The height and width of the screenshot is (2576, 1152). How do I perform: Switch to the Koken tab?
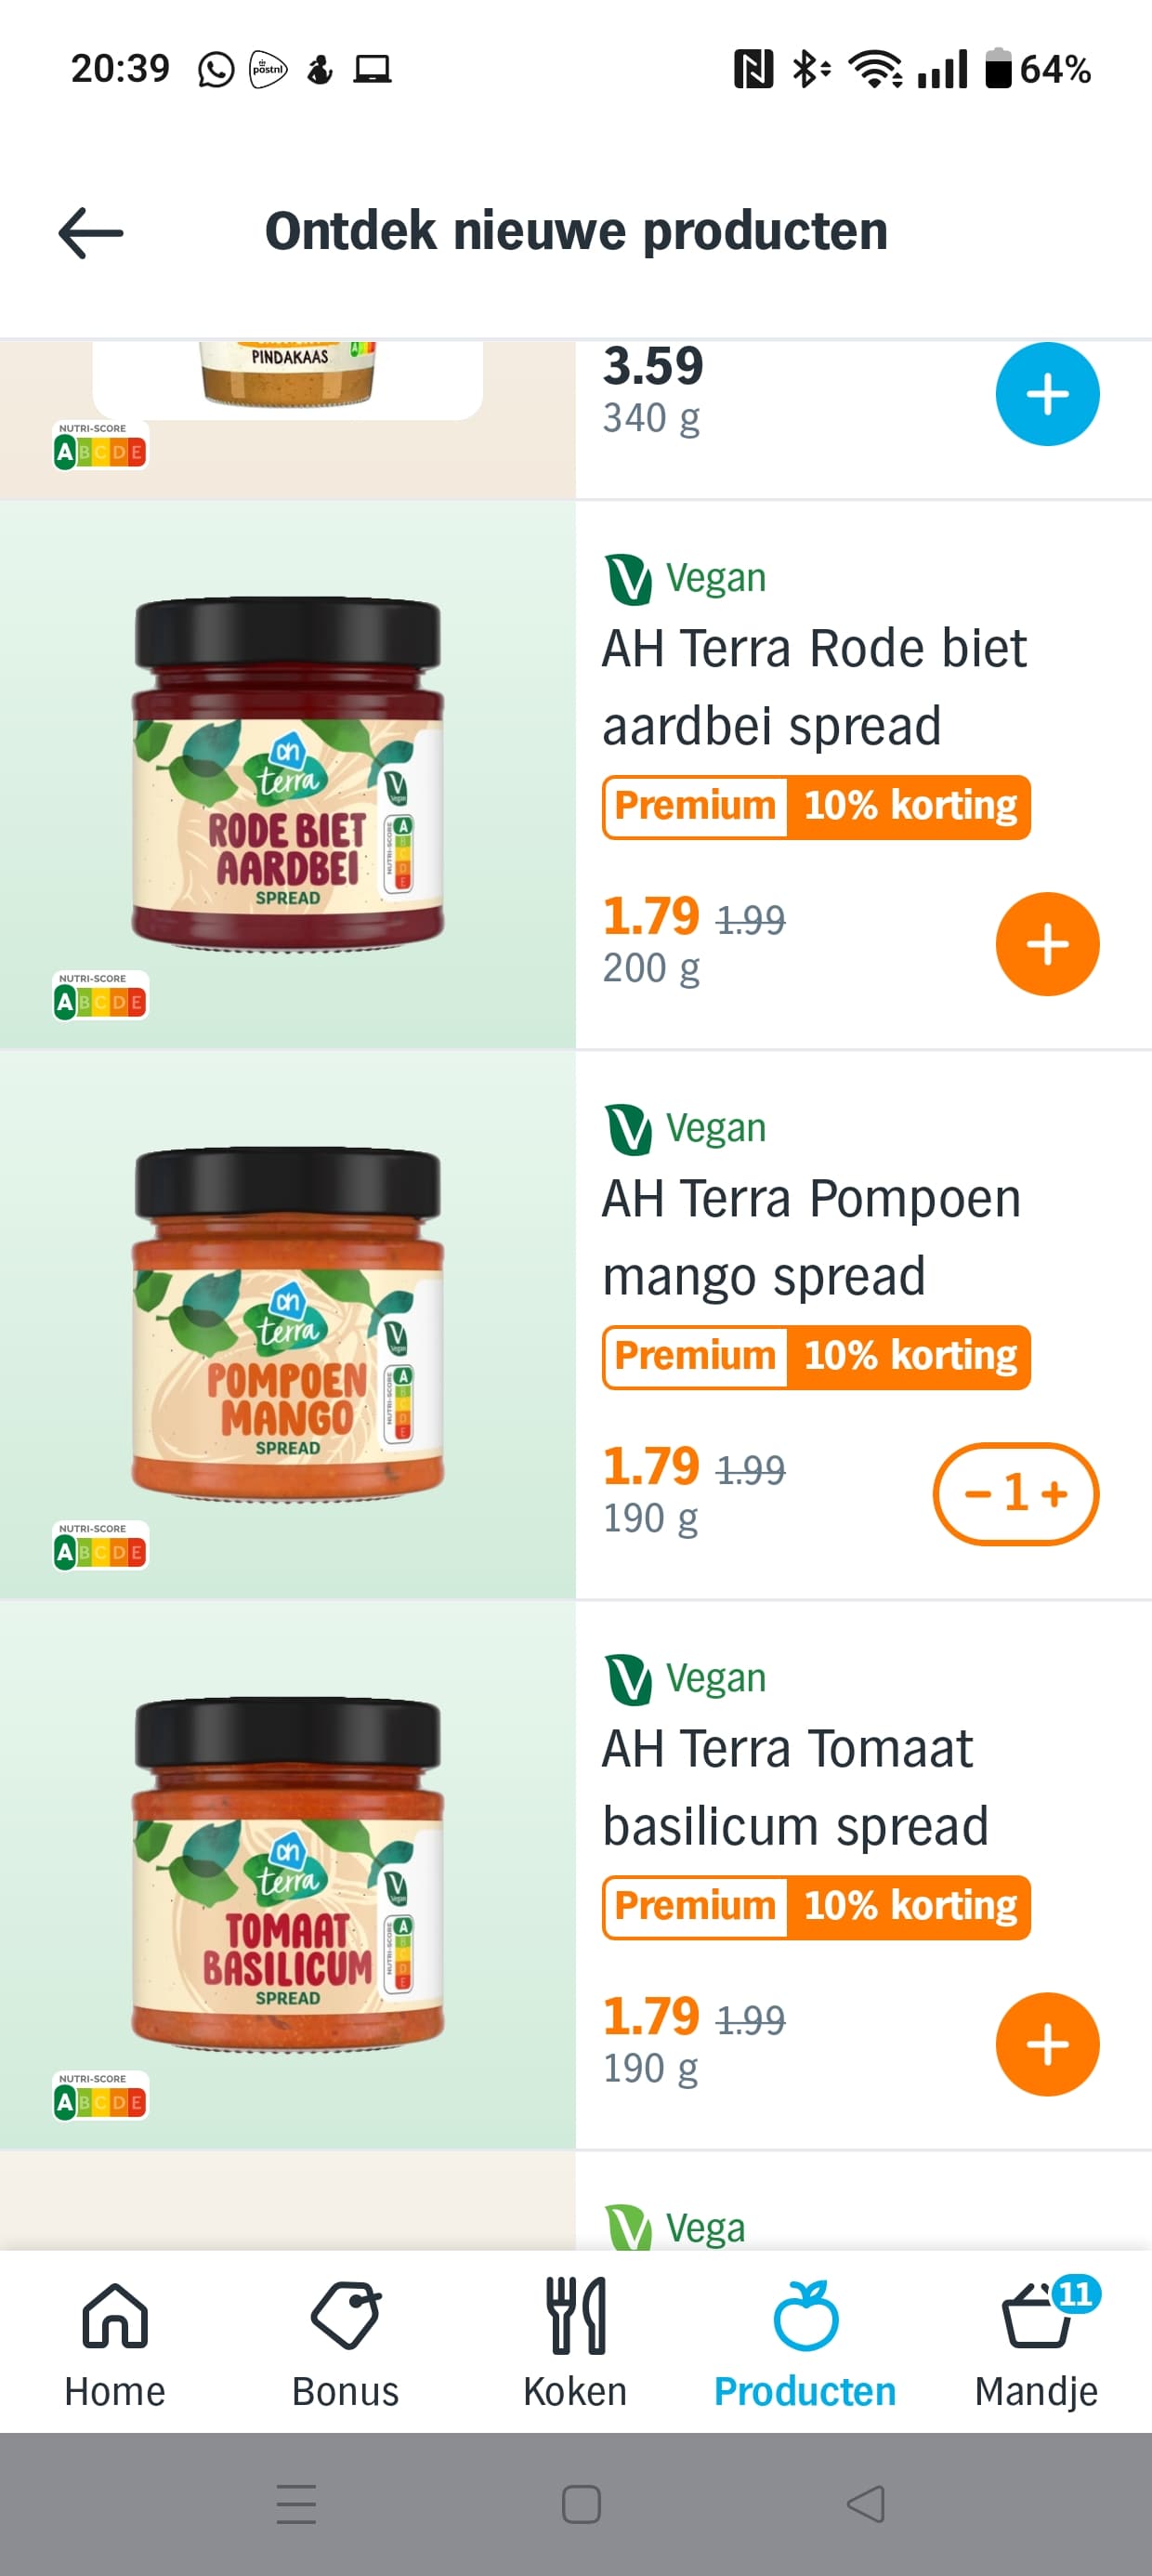(575, 2342)
